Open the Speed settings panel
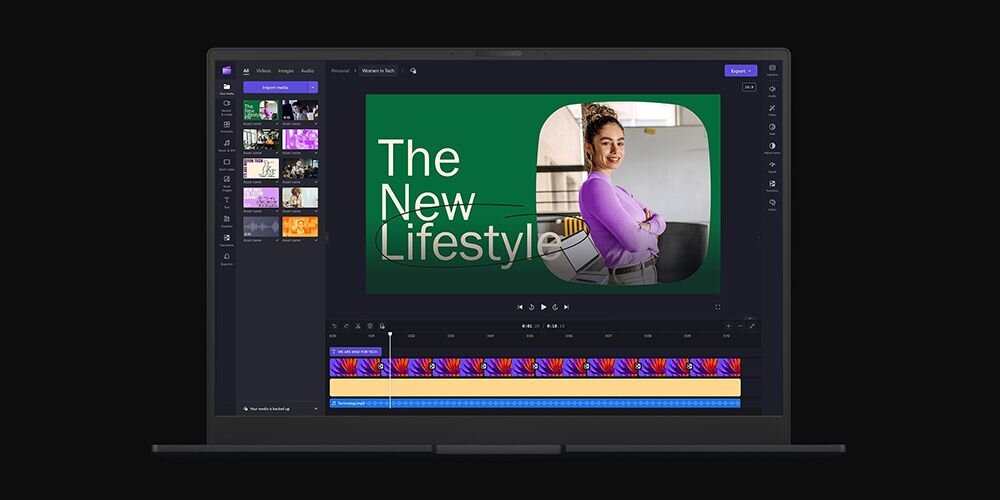The image size is (1000, 500). [x=772, y=165]
